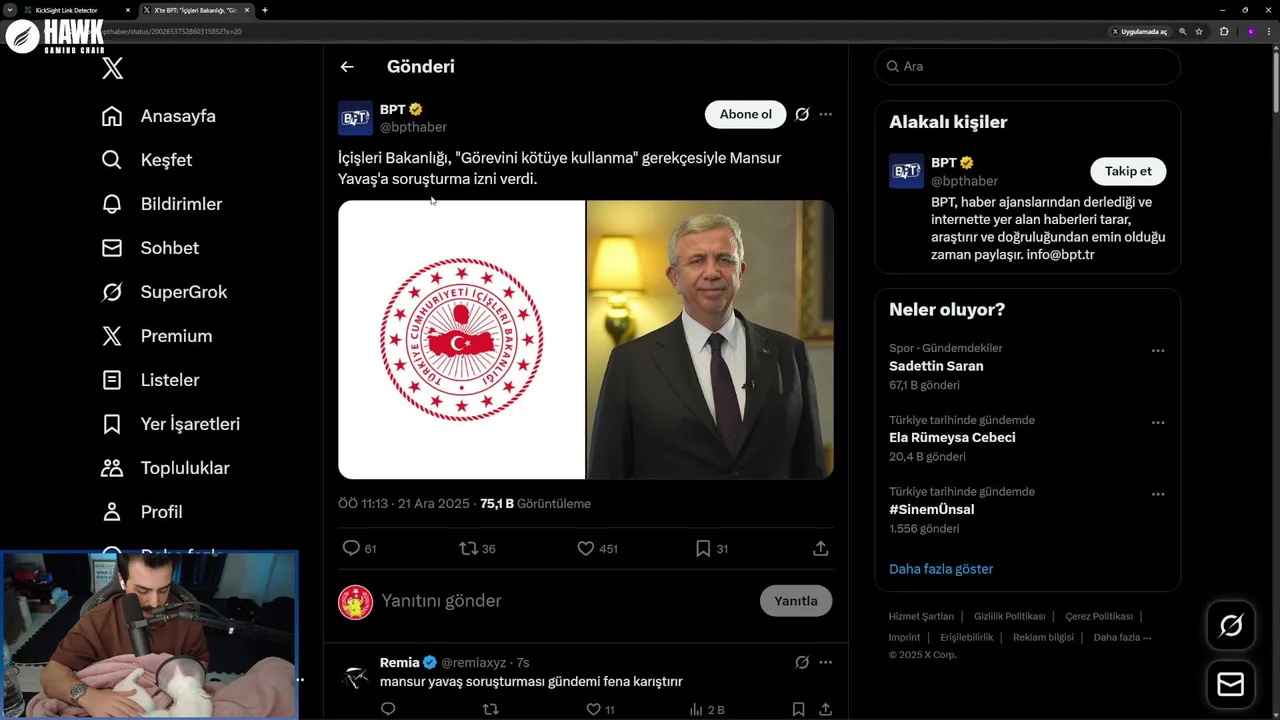Click the Ara search field

coord(1030,66)
